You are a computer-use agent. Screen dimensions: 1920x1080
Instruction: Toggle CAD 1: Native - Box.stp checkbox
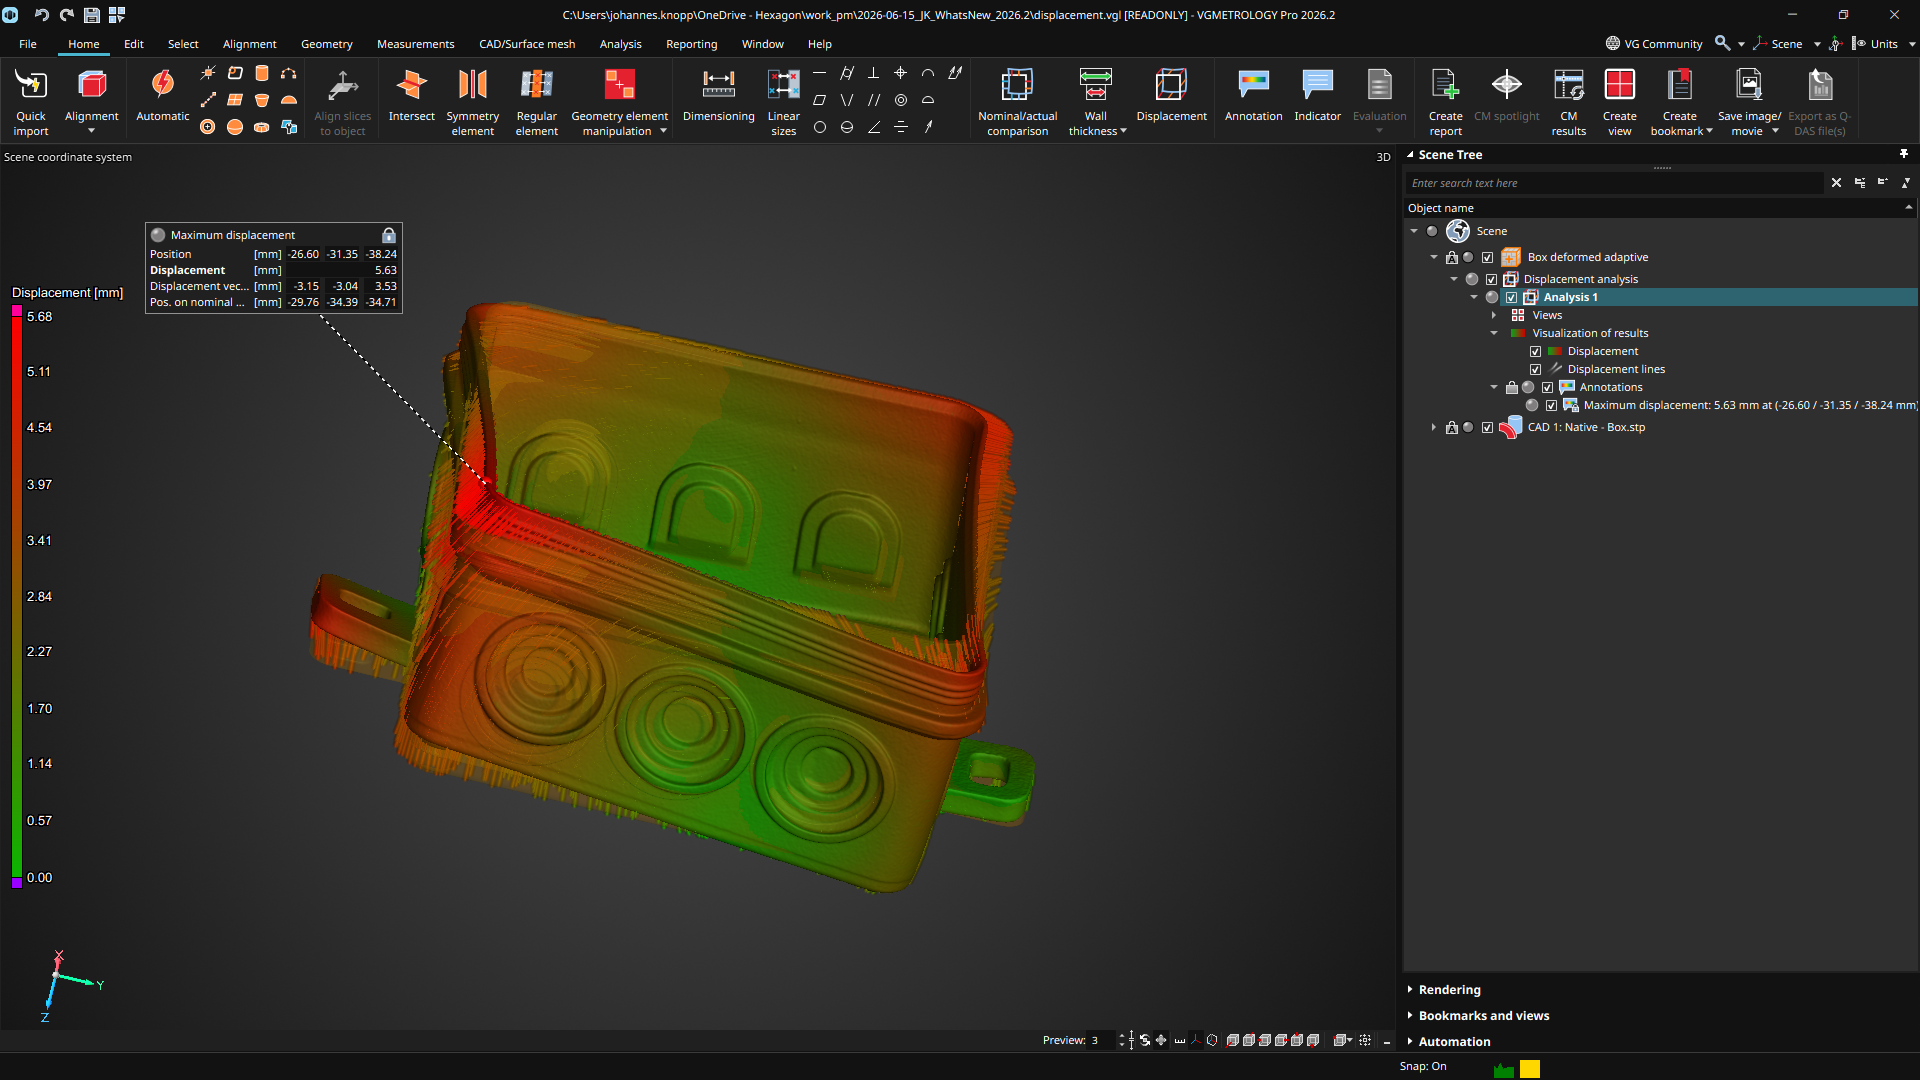(x=1488, y=428)
